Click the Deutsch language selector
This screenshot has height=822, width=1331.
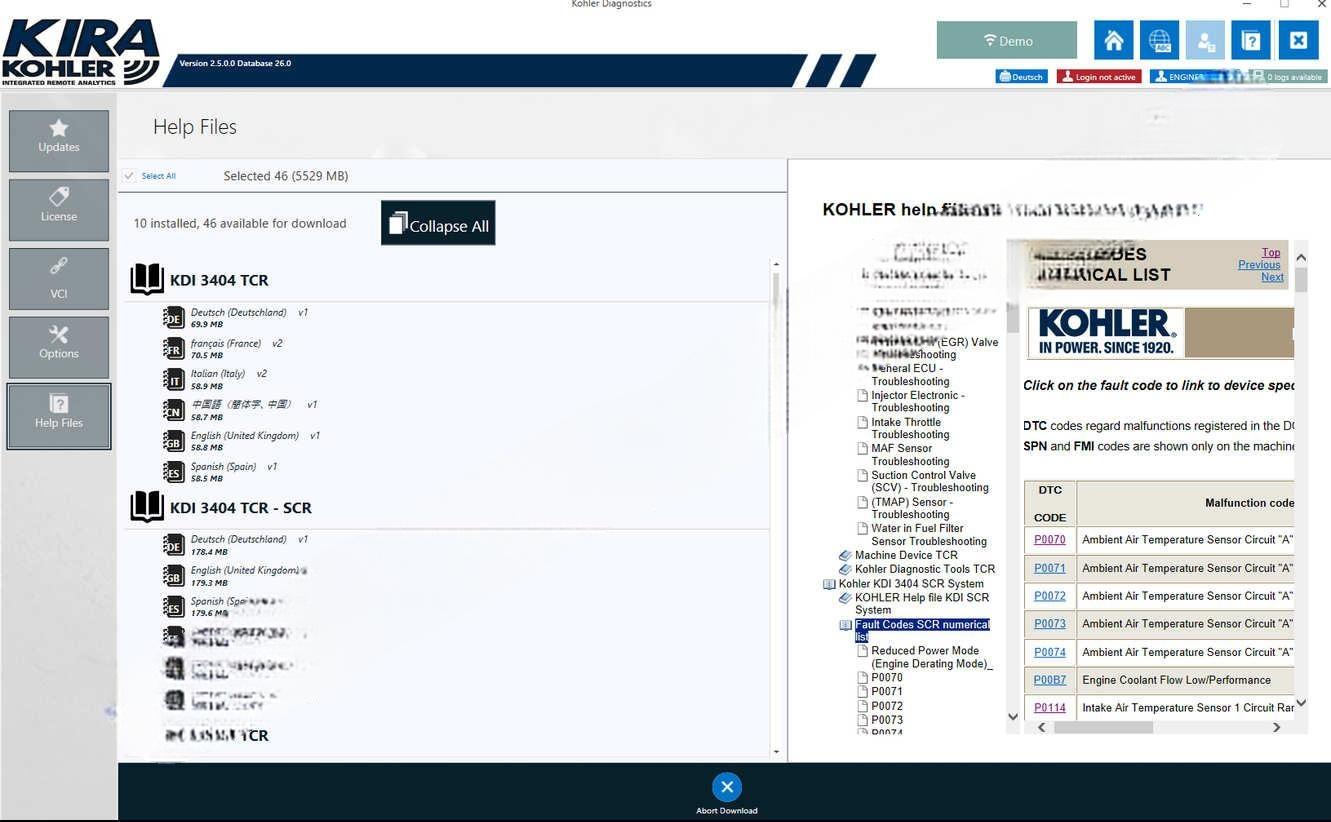pos(1020,77)
